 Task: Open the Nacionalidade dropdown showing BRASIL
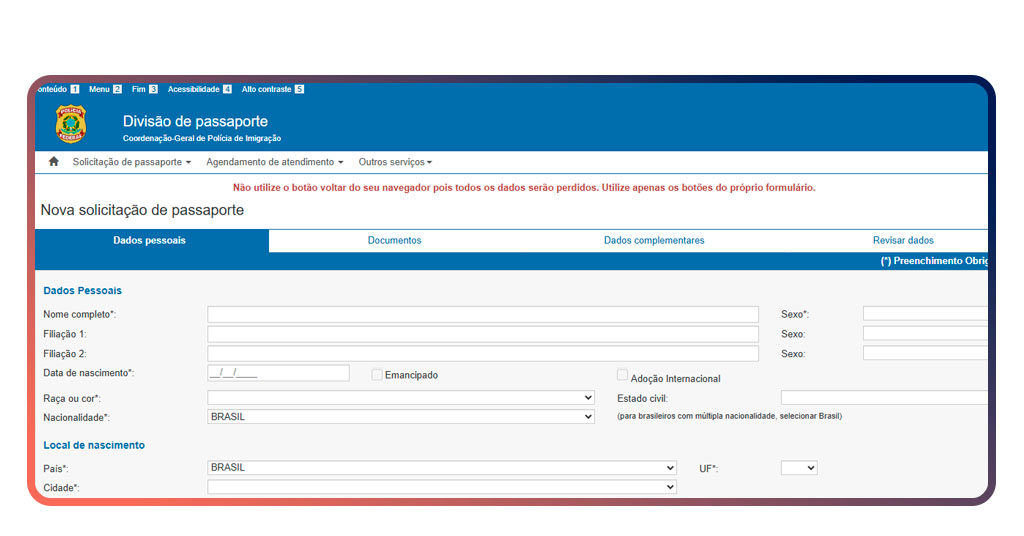(400, 417)
